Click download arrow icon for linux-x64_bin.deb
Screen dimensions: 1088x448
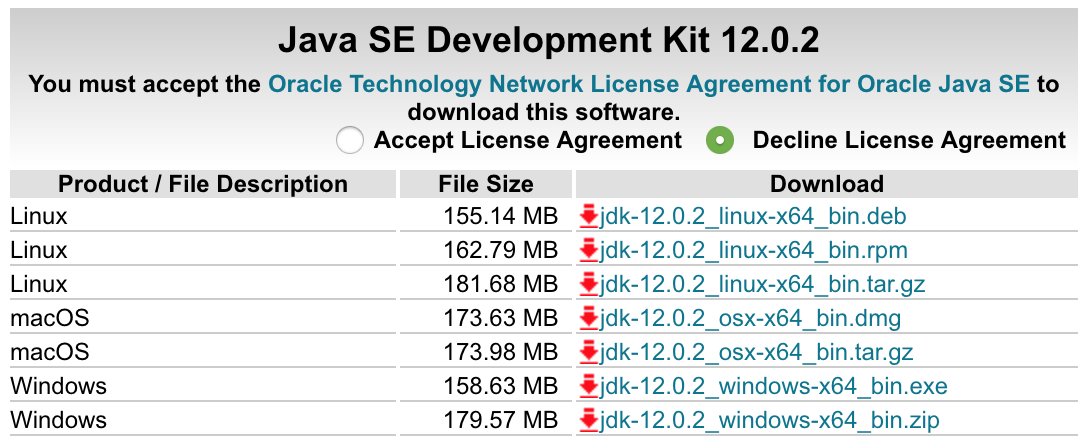click(x=588, y=218)
